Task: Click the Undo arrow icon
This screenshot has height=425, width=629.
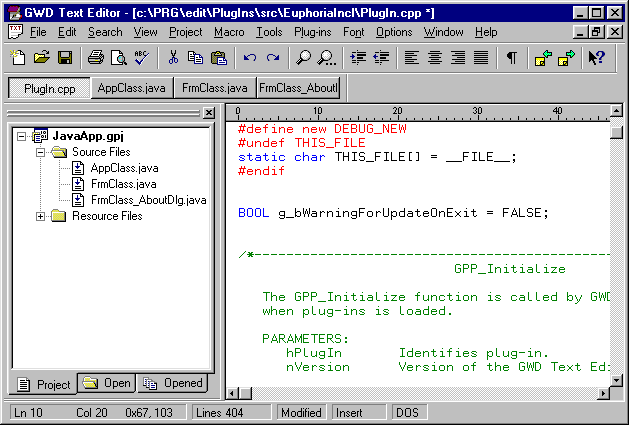Action: 249,58
